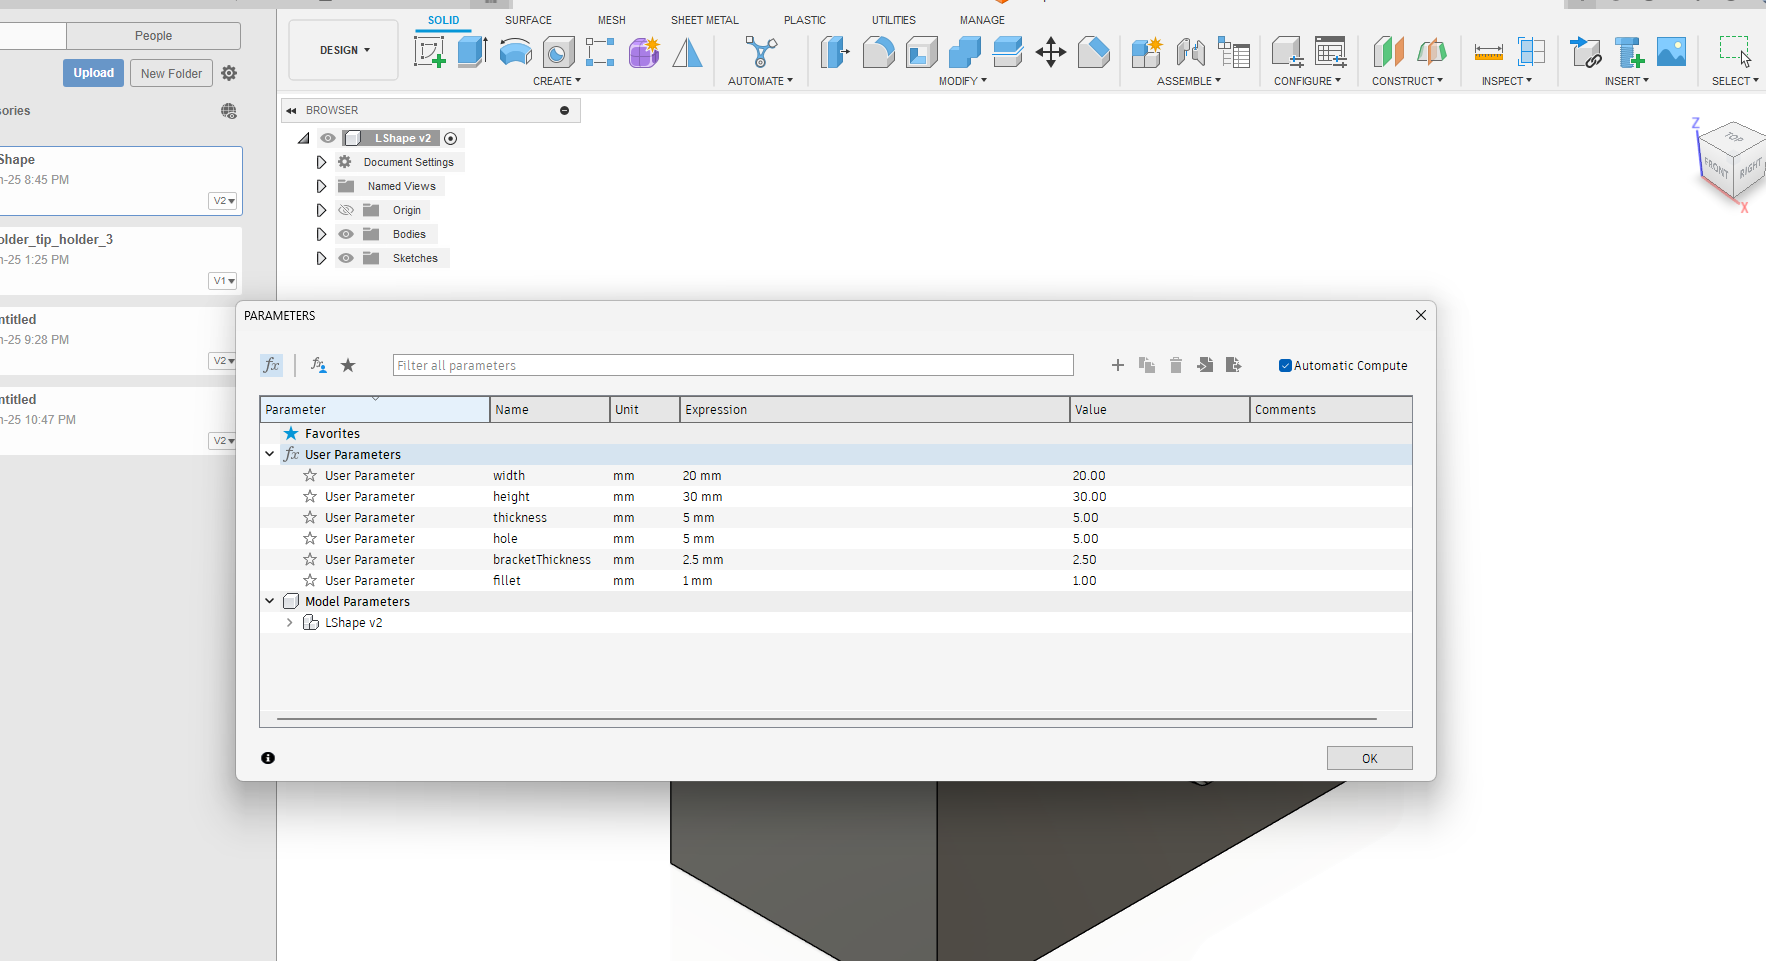Image resolution: width=1766 pixels, height=961 pixels.
Task: Click the Add user parameter plus icon
Action: coord(1118,365)
